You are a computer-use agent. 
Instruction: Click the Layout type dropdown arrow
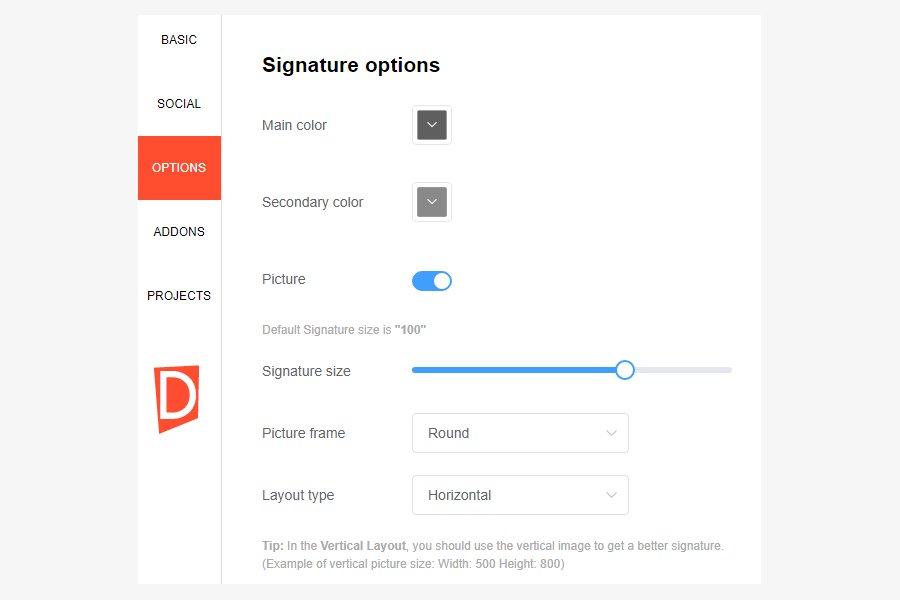pos(611,495)
